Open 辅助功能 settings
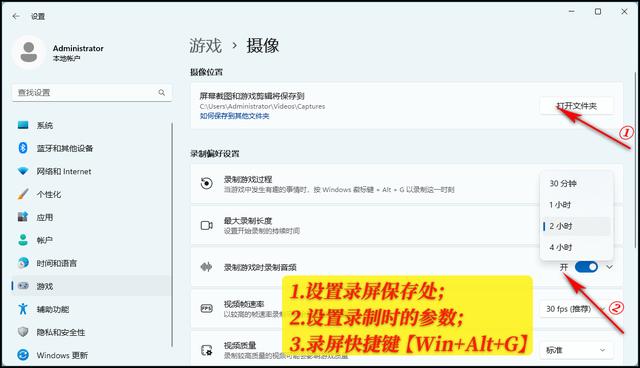The height and width of the screenshot is (368, 640). [92, 309]
